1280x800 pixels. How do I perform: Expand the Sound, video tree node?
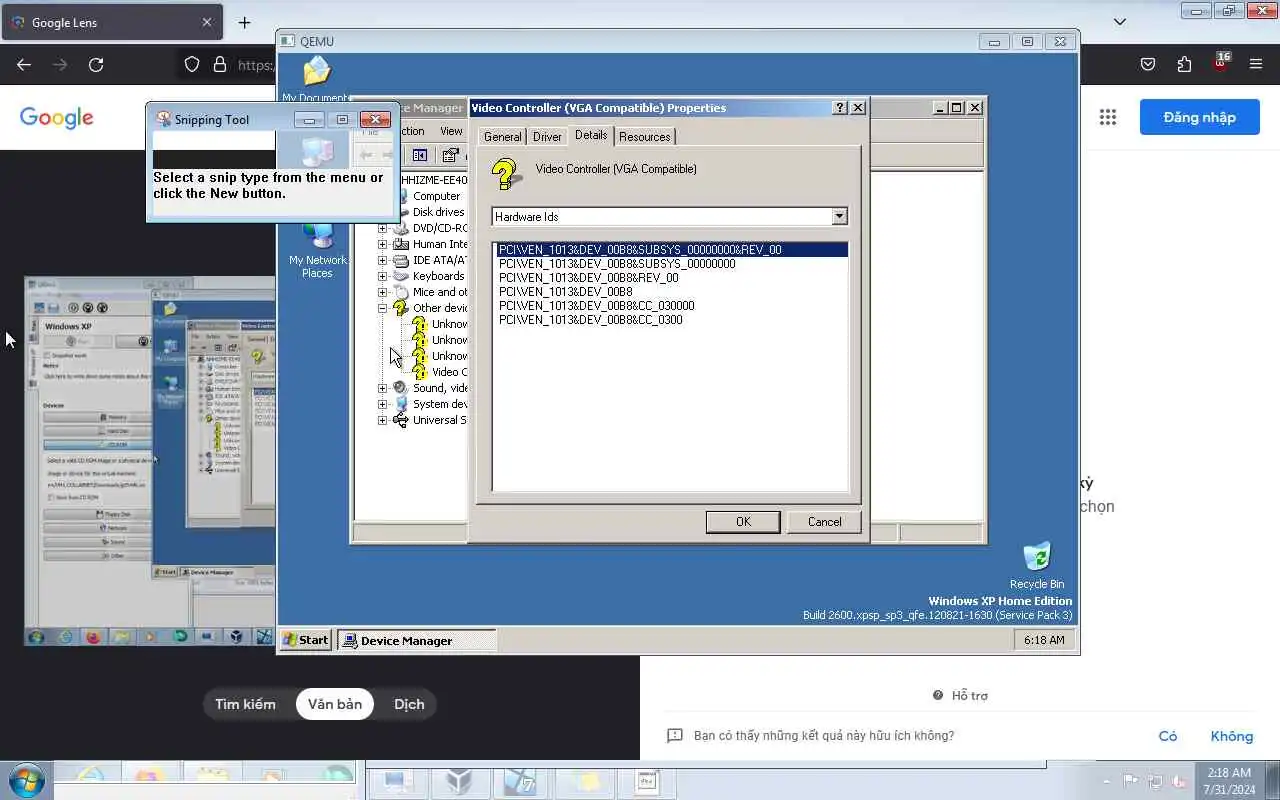tap(383, 388)
